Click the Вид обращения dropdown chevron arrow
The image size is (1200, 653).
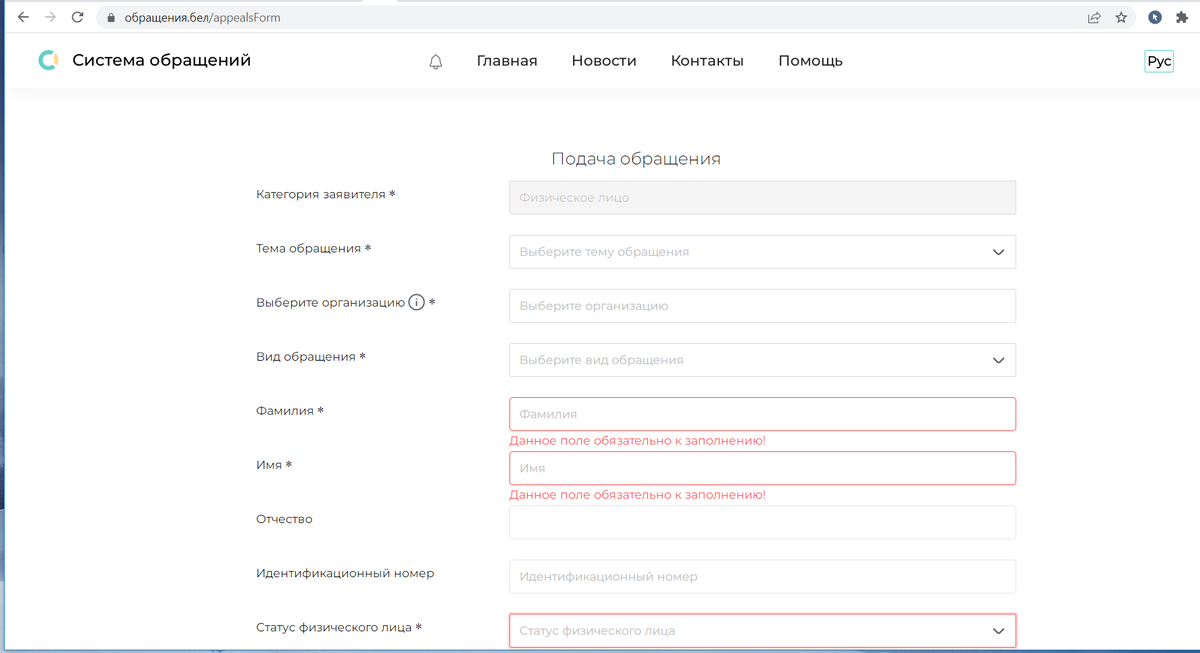click(998, 360)
